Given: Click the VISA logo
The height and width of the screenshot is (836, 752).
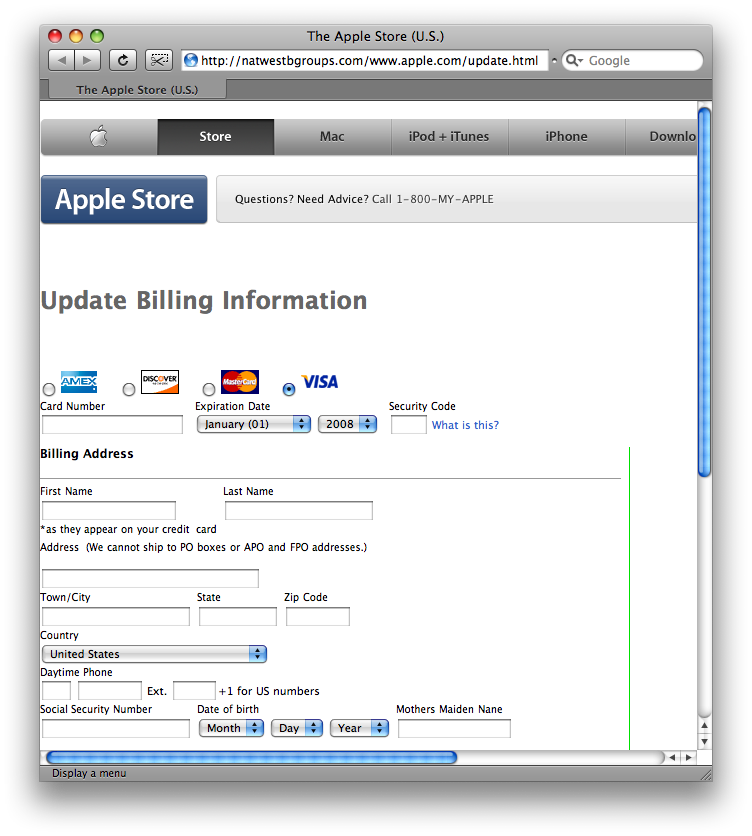Looking at the screenshot, I should point(320,382).
